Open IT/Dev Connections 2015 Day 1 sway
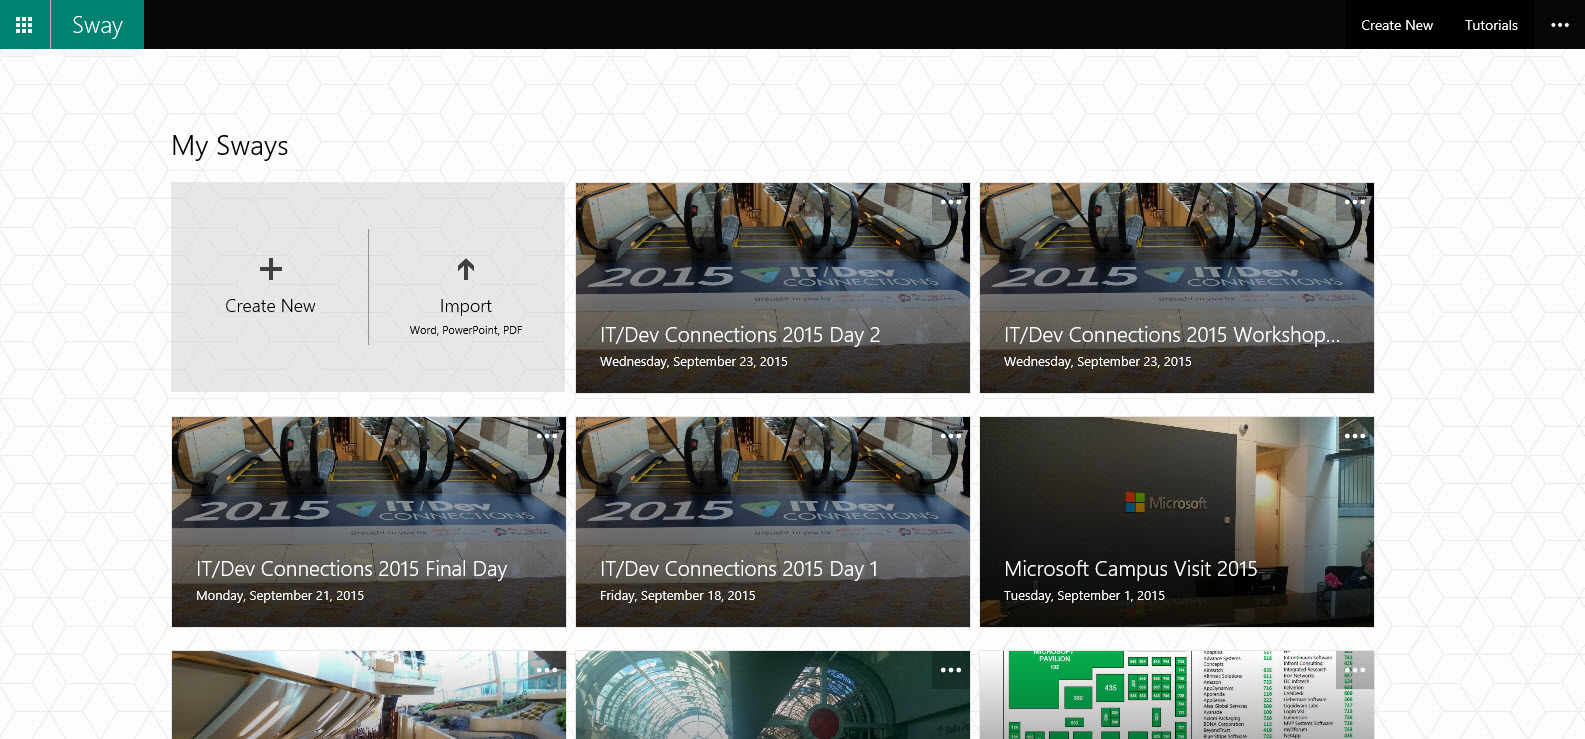Viewport: 1585px width, 739px height. [x=738, y=569]
